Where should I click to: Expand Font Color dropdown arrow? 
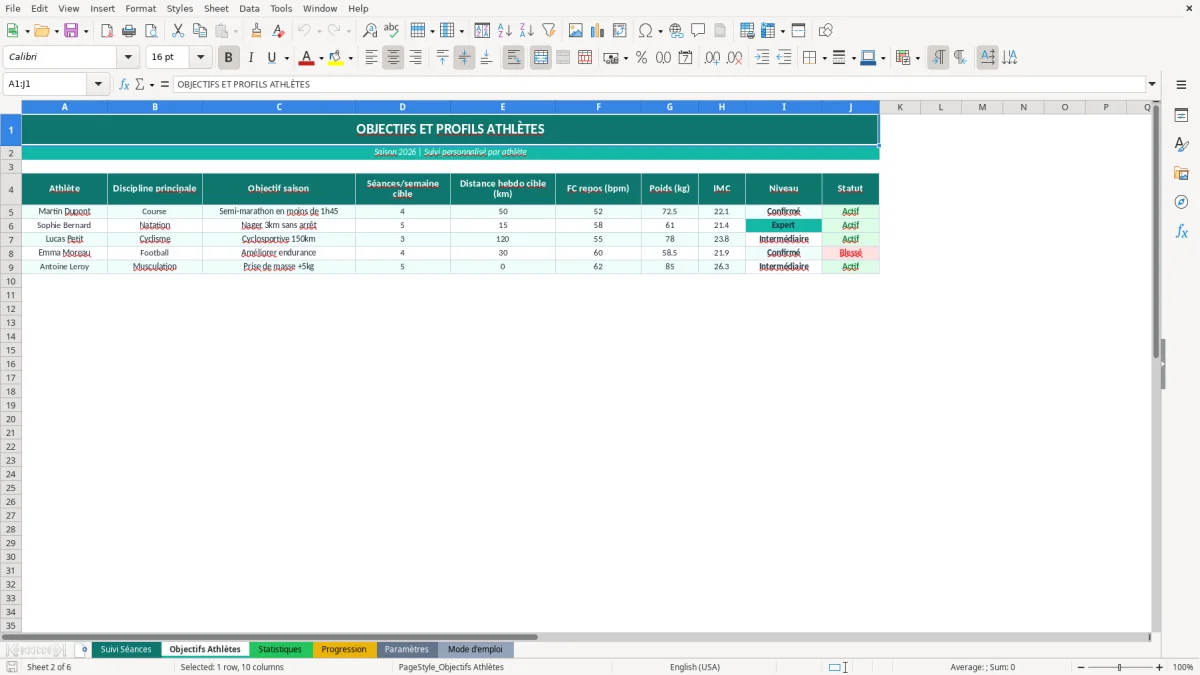click(x=321, y=58)
